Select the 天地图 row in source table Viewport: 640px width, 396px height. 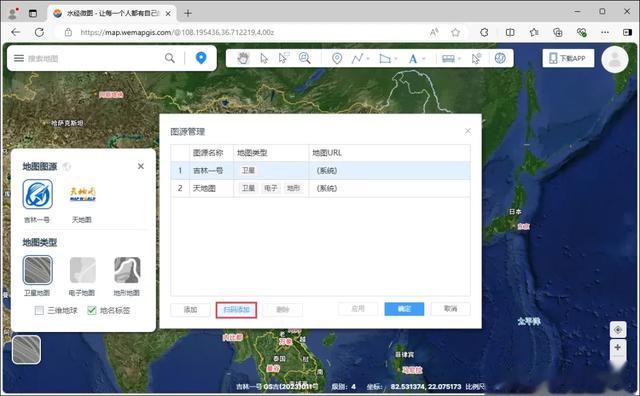320,188
